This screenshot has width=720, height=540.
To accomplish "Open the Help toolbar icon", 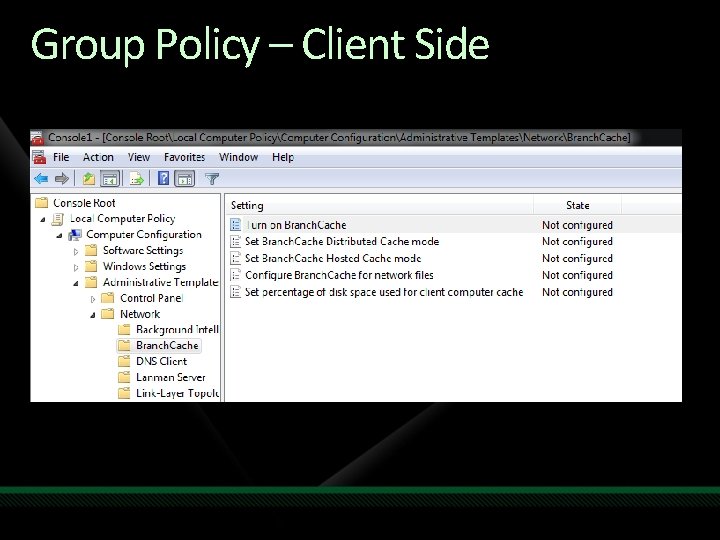I will point(163,178).
